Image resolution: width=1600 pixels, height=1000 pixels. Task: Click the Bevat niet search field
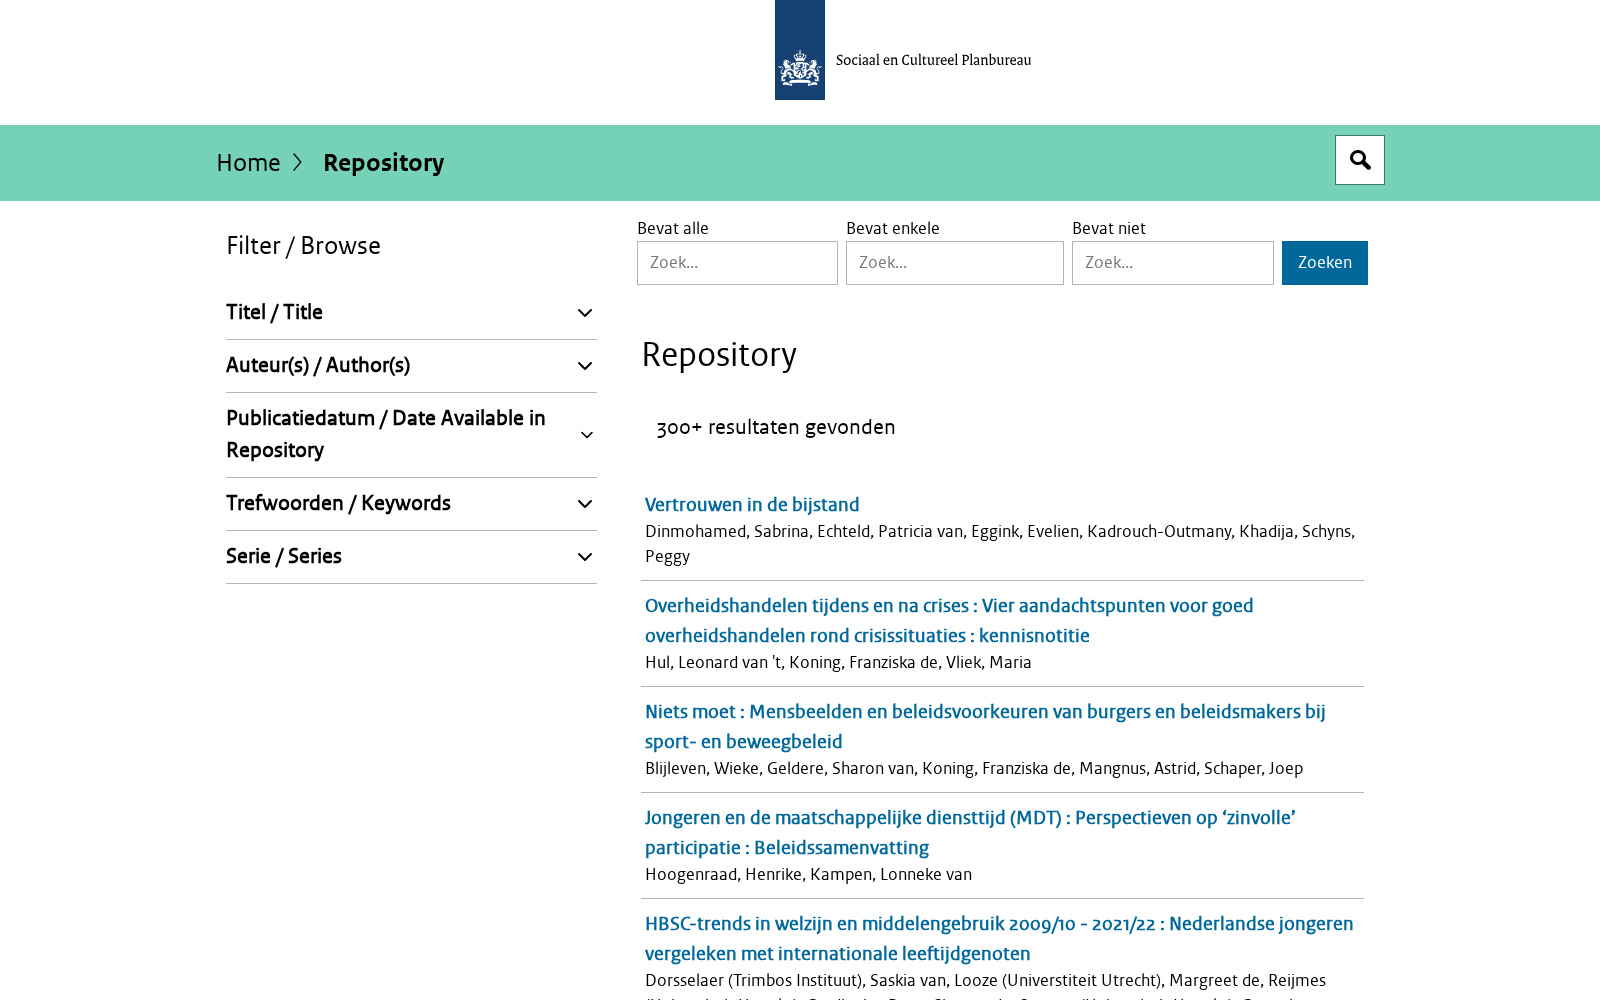point(1172,263)
